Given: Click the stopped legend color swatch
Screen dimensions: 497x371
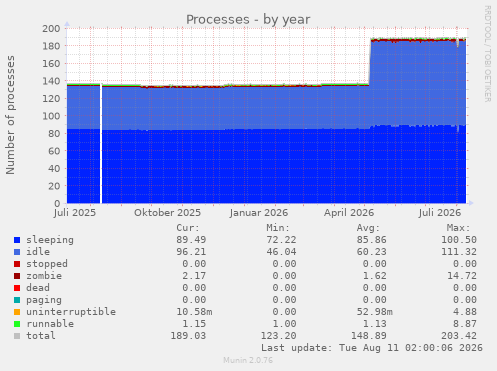Looking at the screenshot, I should [17, 264].
